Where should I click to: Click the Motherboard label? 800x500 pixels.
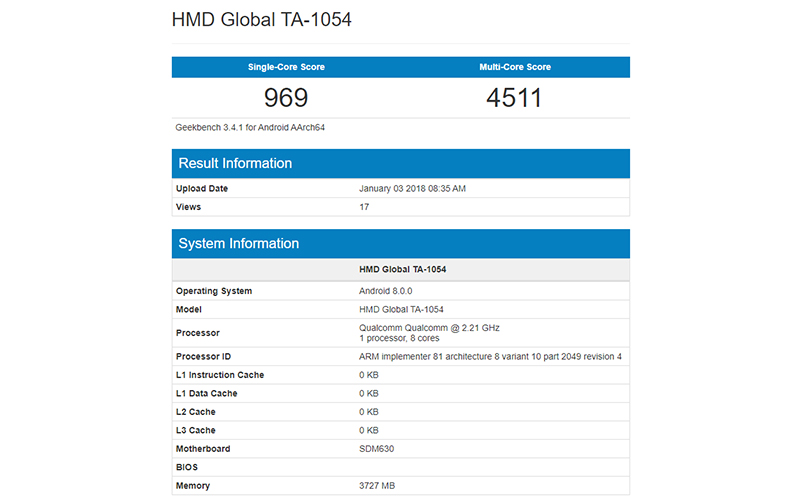click(203, 448)
